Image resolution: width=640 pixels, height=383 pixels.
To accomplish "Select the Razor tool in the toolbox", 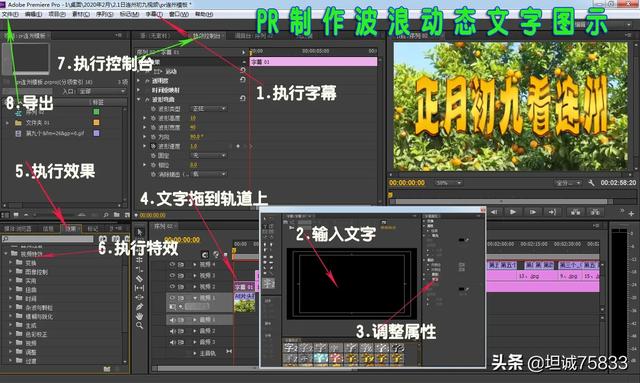I will tap(140, 279).
